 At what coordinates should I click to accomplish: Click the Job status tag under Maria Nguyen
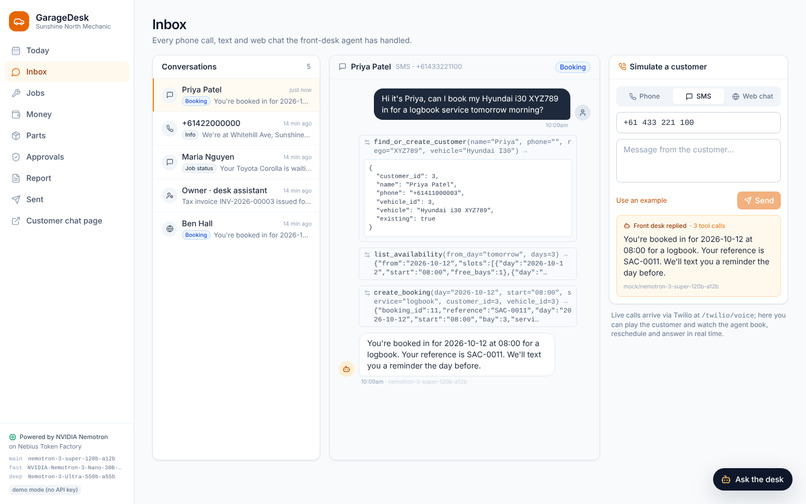tap(199, 168)
